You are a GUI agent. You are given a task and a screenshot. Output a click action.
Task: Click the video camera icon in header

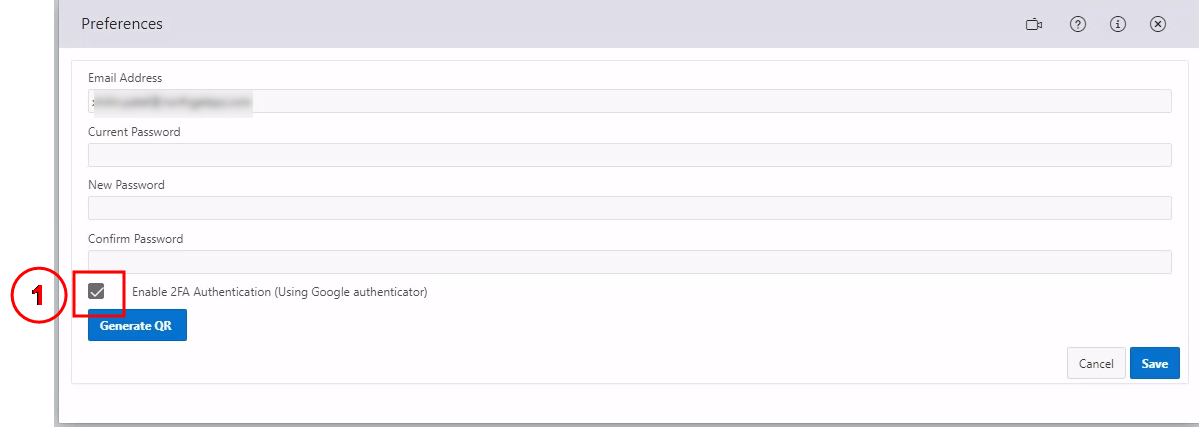(1034, 24)
